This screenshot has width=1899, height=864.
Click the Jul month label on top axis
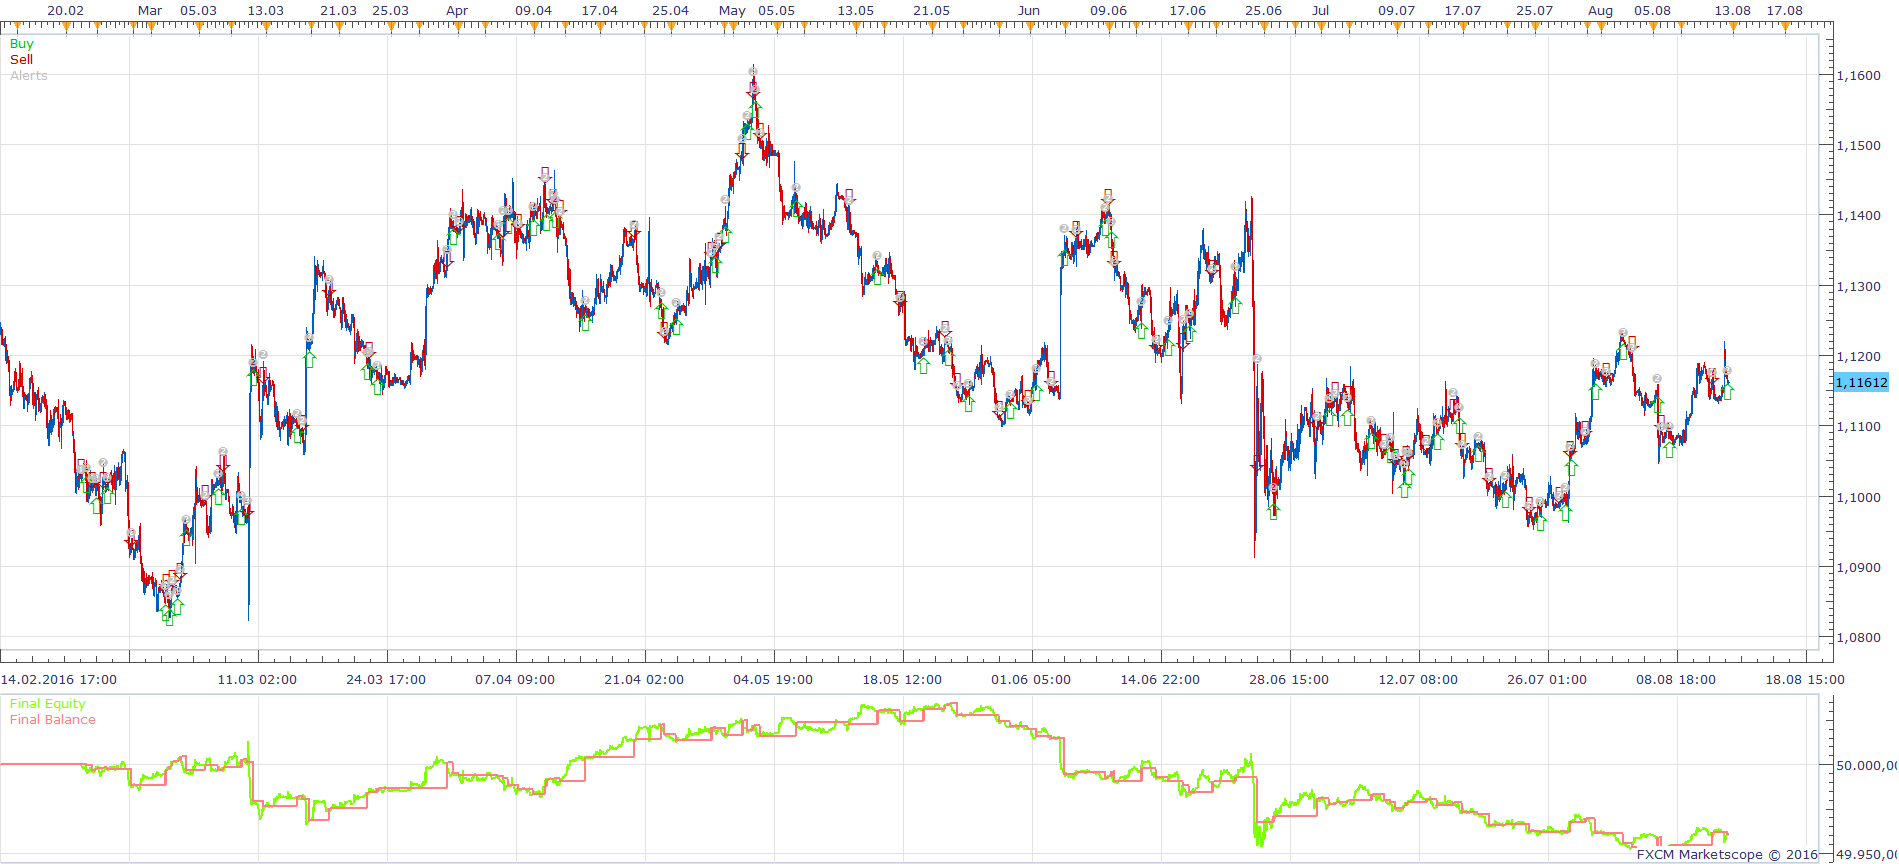point(1321,11)
